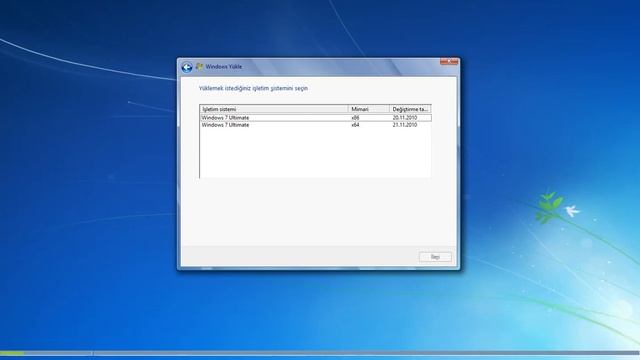Click the Windows Yükle setup icon
This screenshot has width=640, height=360.
point(199,66)
